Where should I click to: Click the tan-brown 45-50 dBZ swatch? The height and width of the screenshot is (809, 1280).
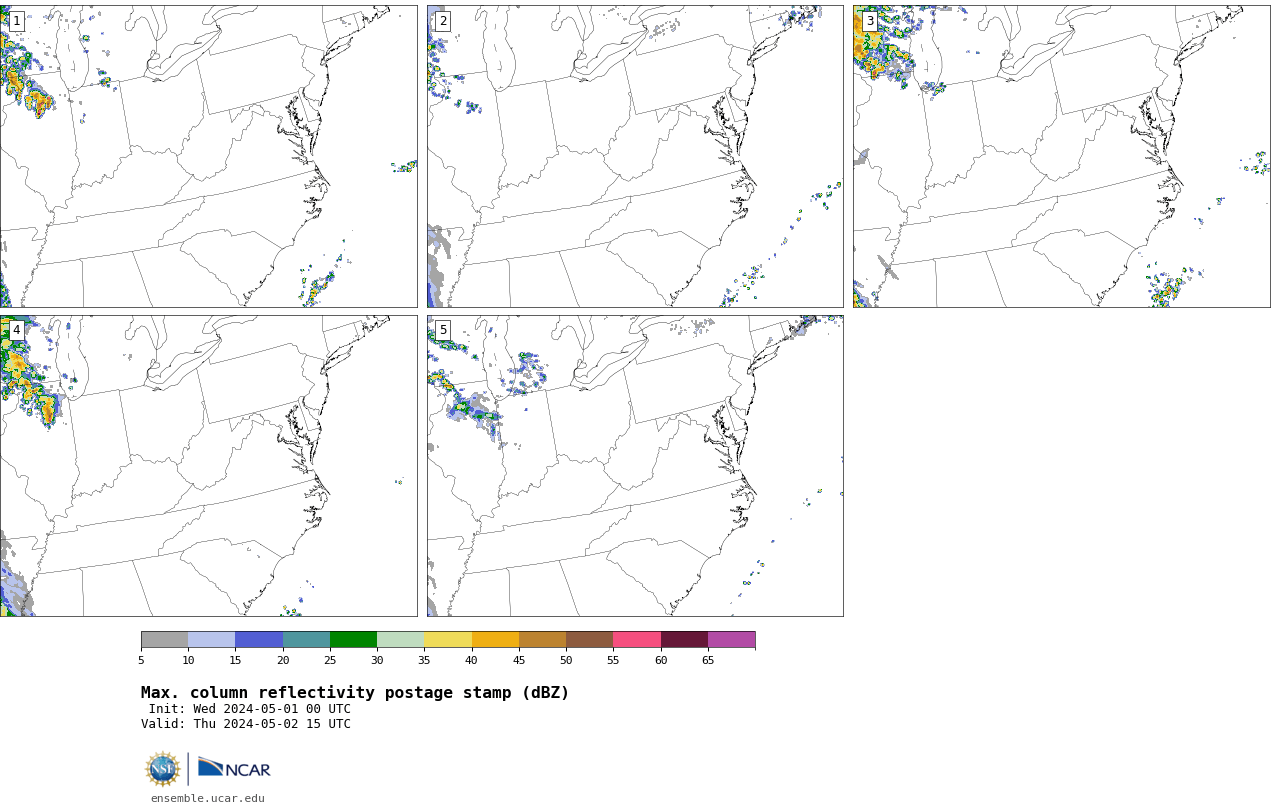pyautogui.click(x=542, y=640)
